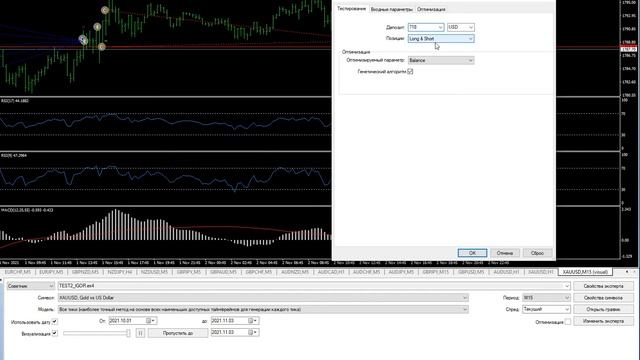Open calendar picker for the От start date
The height and width of the screenshot is (360, 640).
(151, 321)
